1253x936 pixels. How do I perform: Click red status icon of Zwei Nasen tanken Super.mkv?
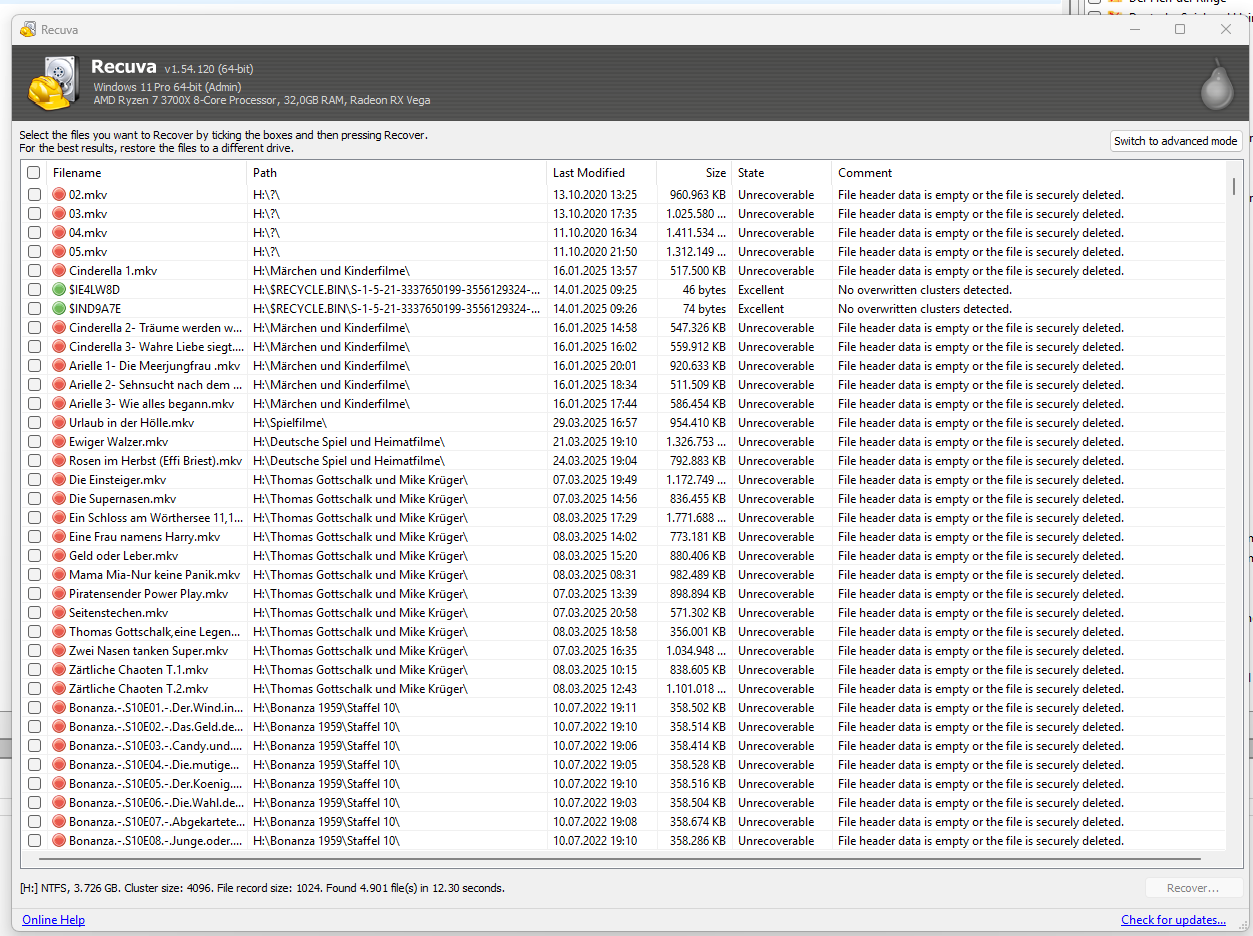(59, 651)
